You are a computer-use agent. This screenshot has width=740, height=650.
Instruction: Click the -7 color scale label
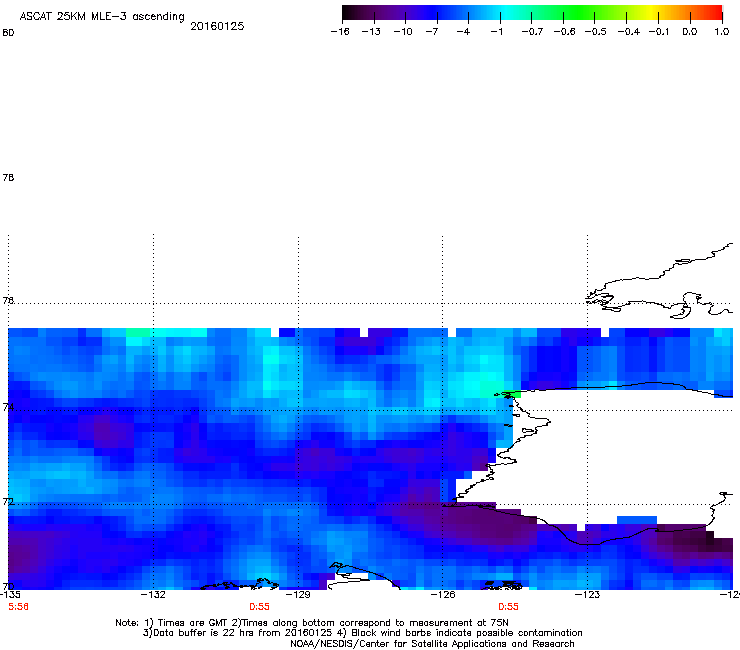(x=432, y=32)
